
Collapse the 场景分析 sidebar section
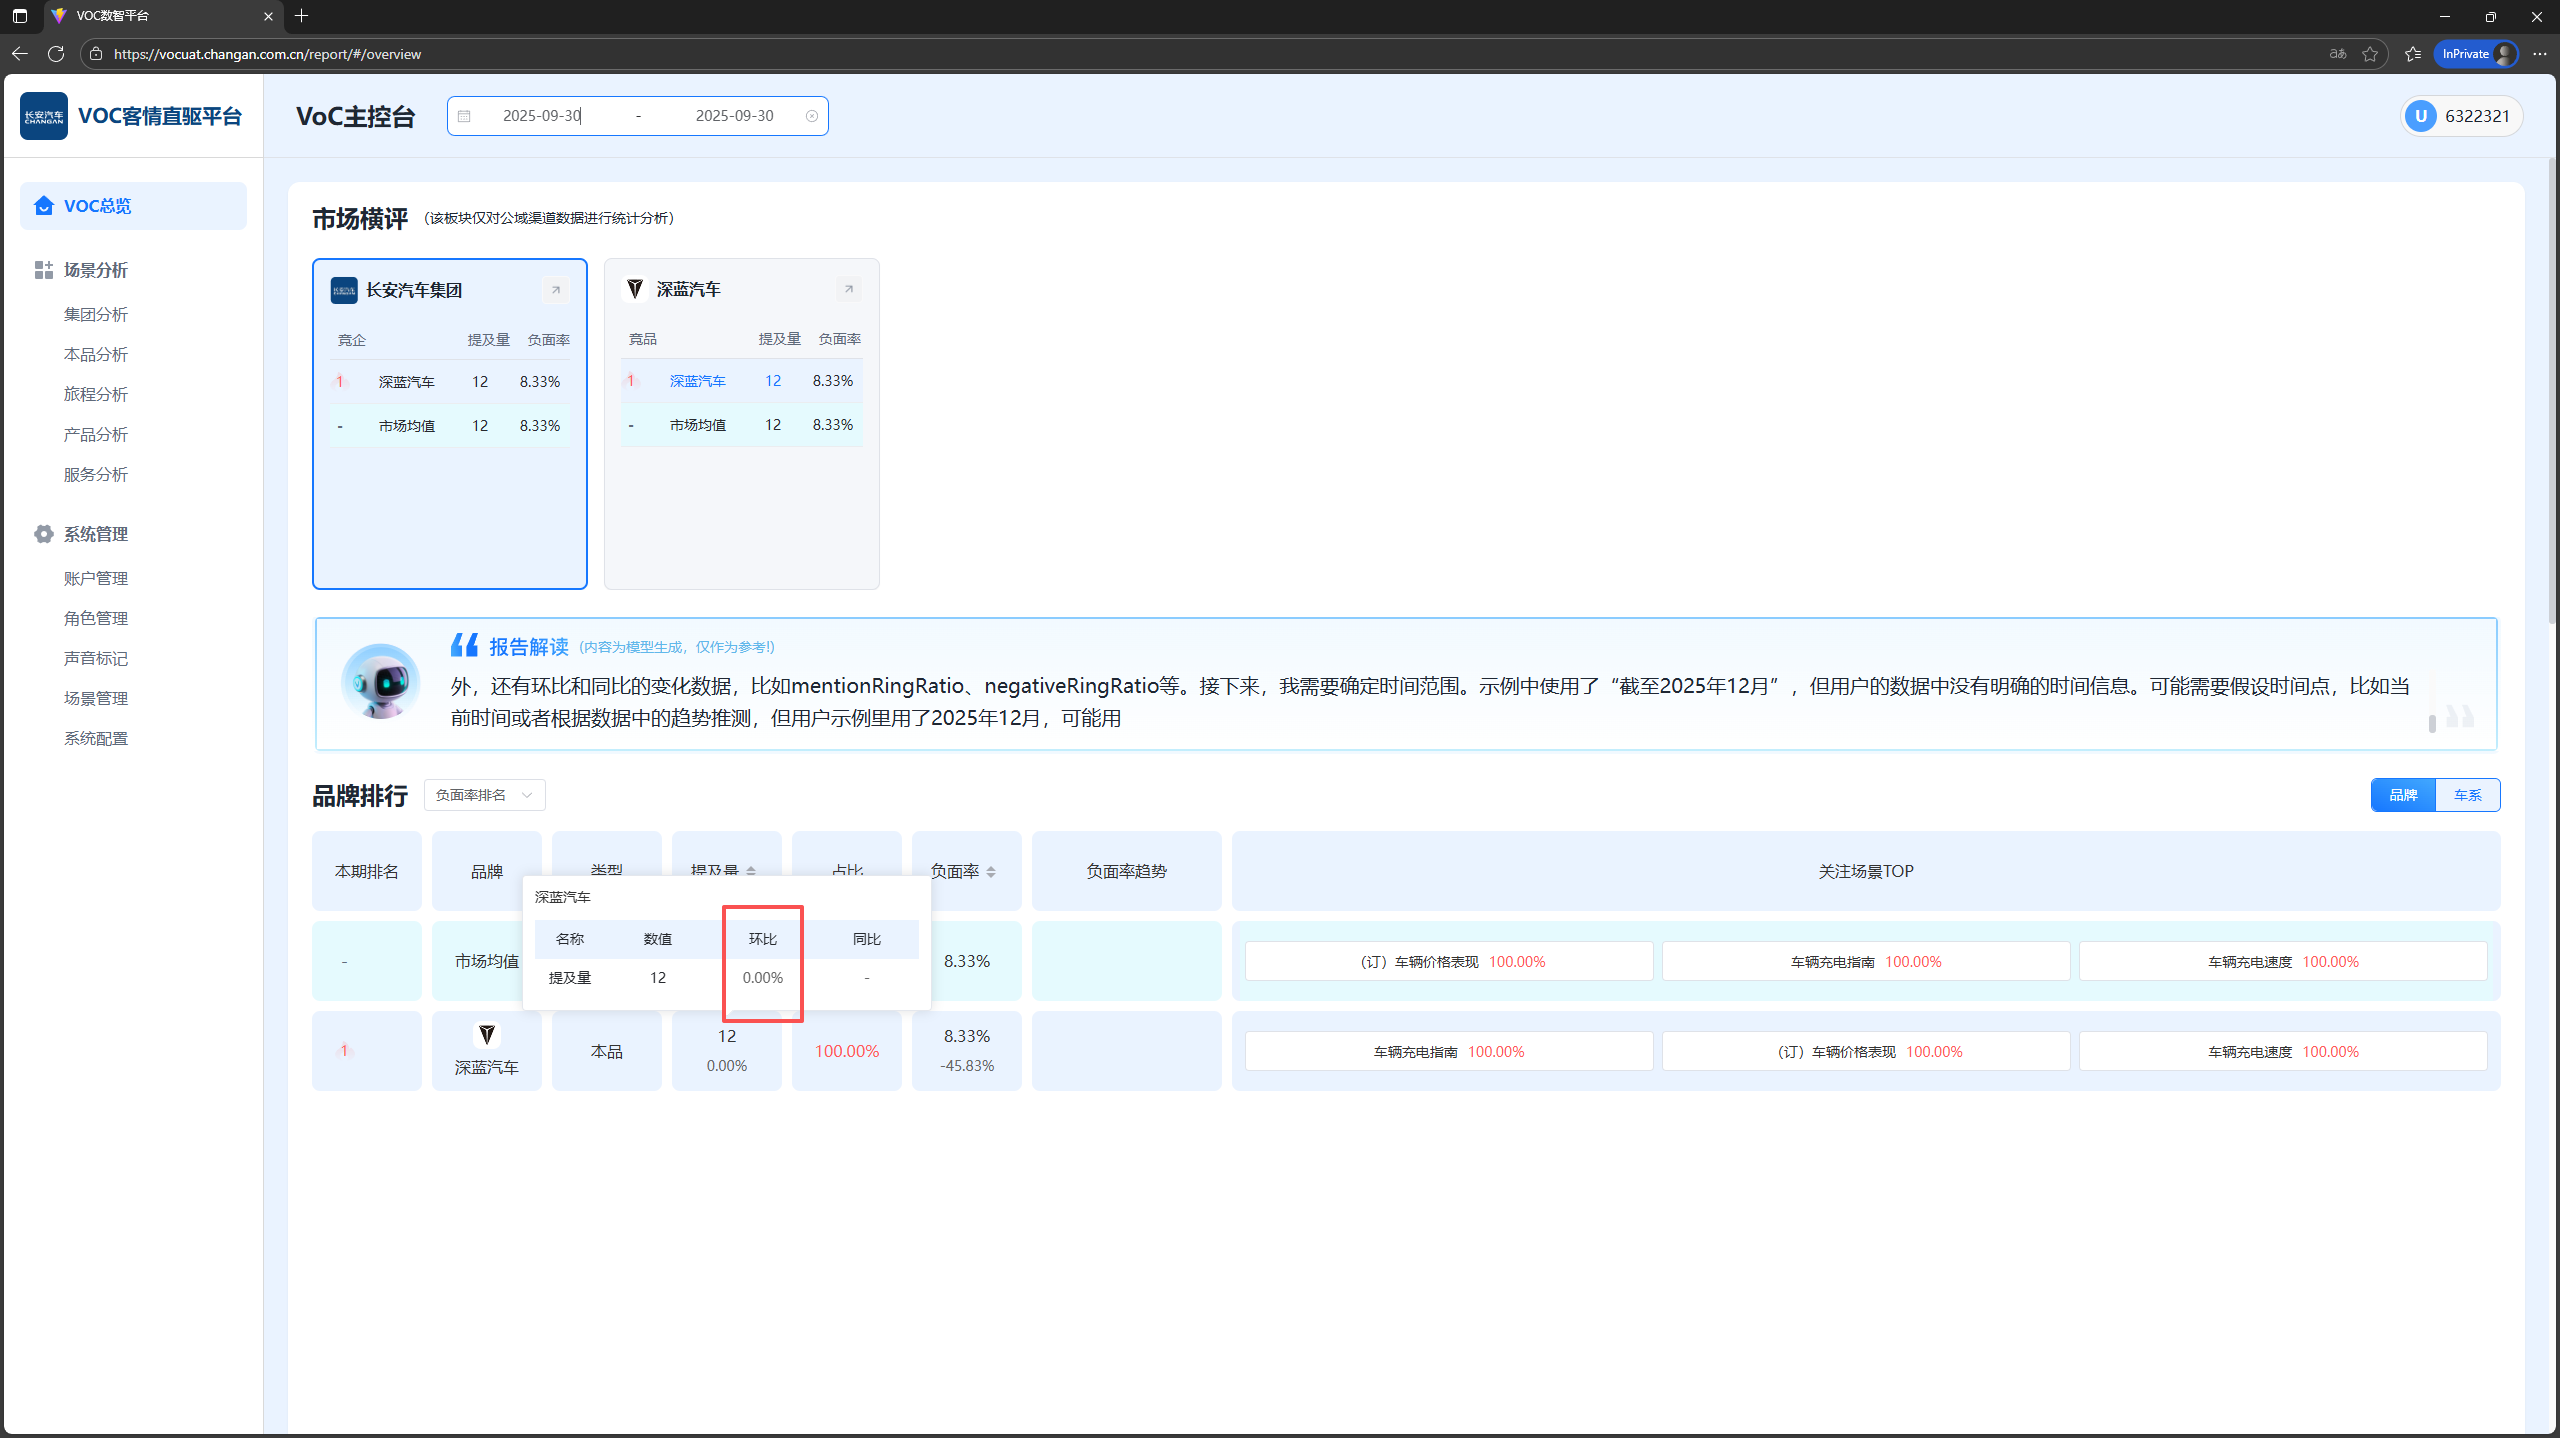pyautogui.click(x=95, y=270)
